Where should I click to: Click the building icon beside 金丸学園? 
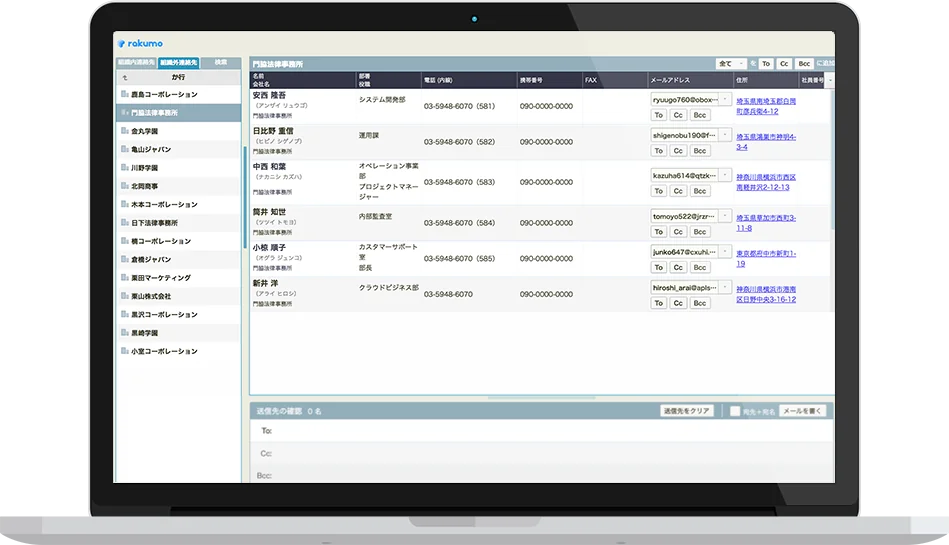pos(124,131)
